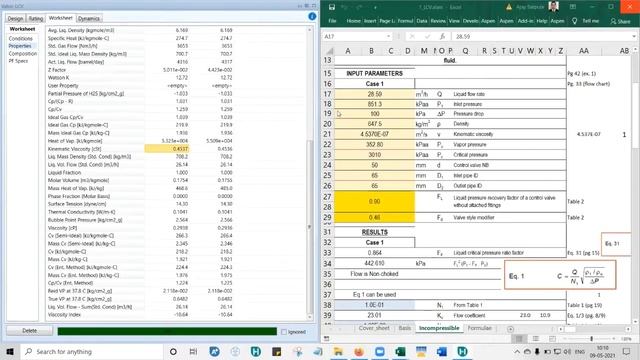Open the Design tab in valve window
640x360 pixels.
[x=15, y=19]
